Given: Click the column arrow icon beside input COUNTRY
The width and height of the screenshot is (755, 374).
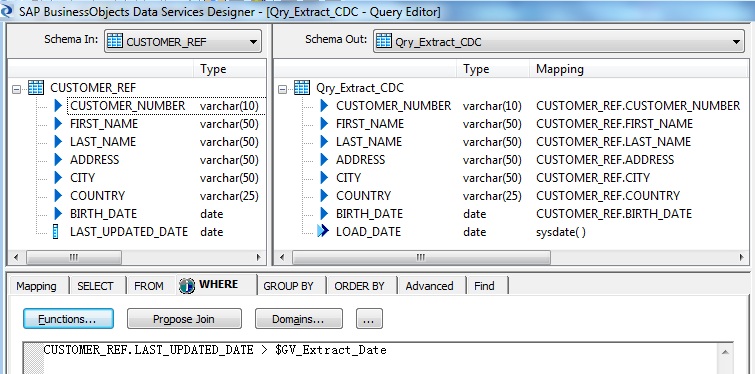Looking at the screenshot, I should coord(58,195).
